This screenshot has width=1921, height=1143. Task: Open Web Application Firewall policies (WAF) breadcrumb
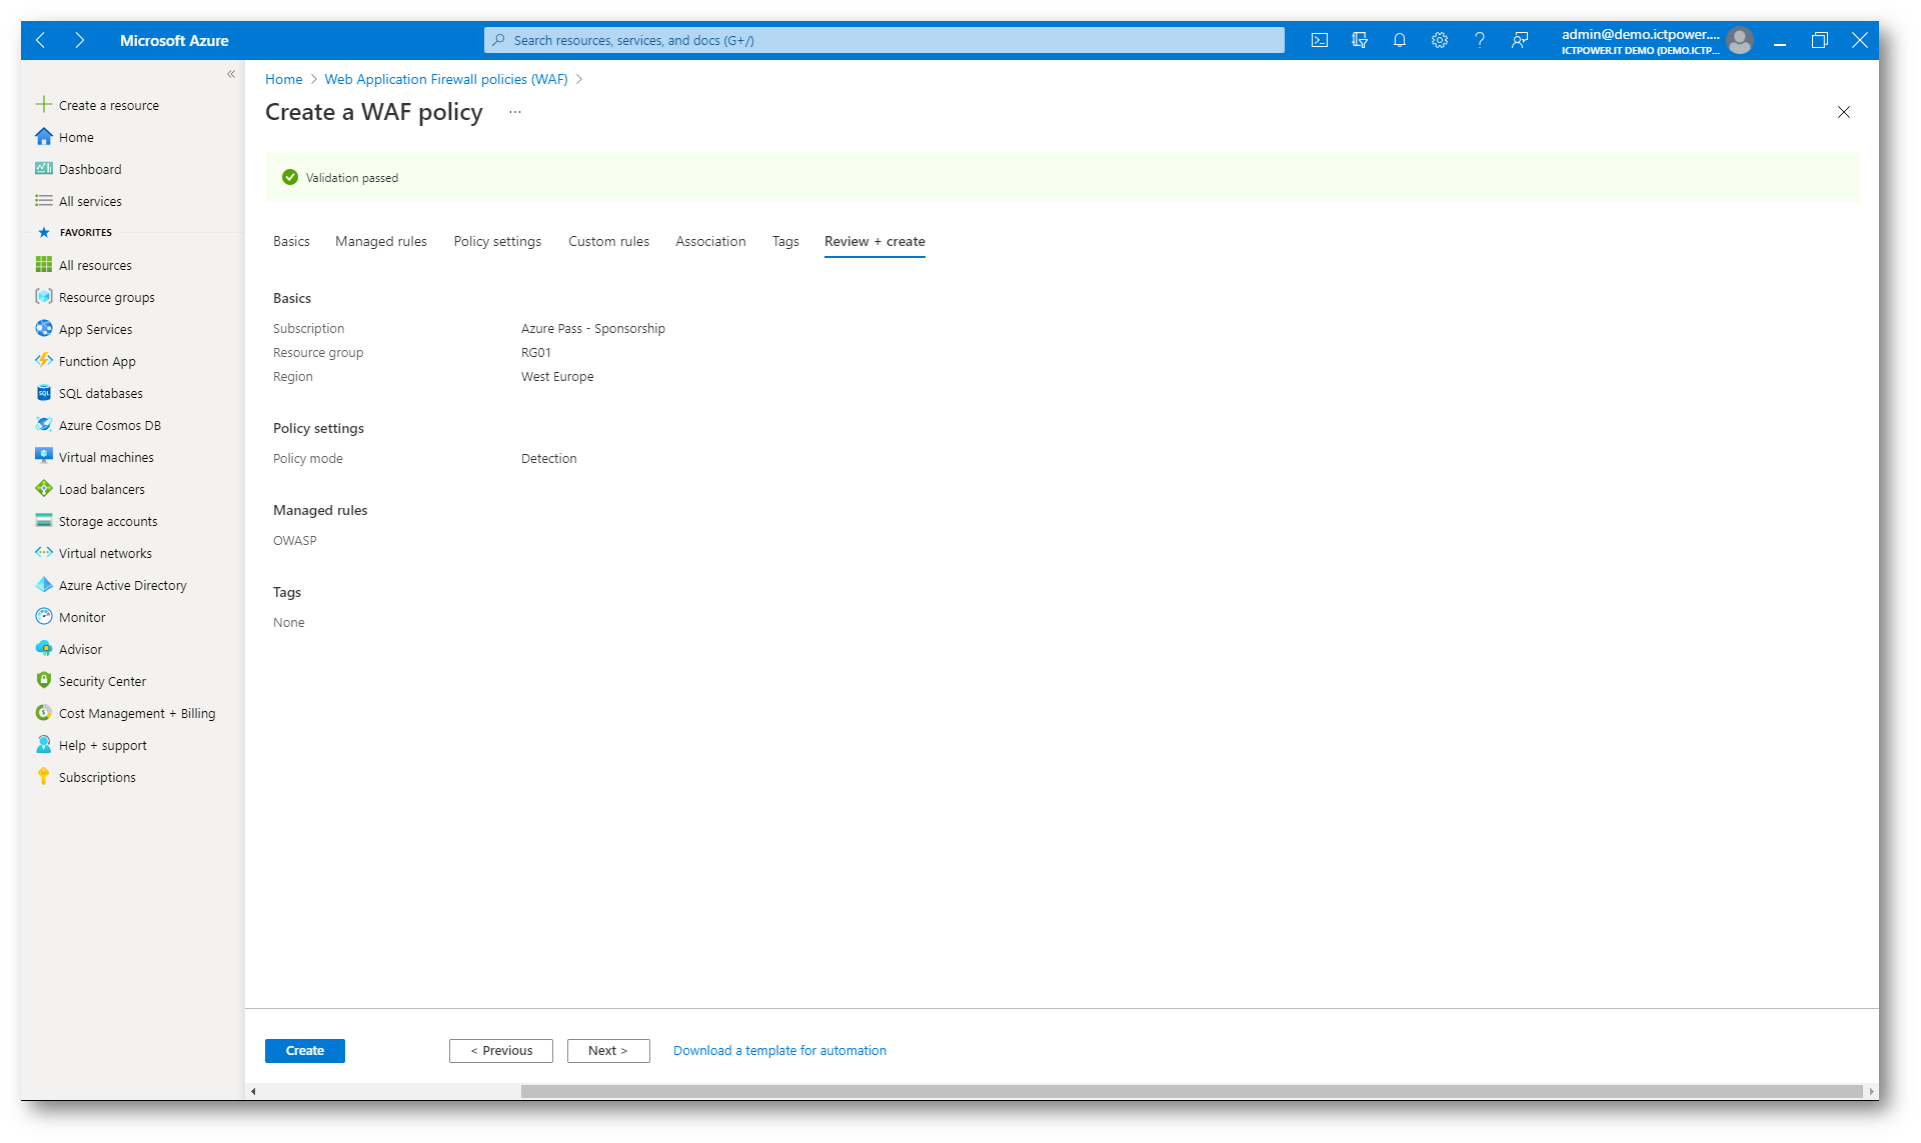coord(446,79)
